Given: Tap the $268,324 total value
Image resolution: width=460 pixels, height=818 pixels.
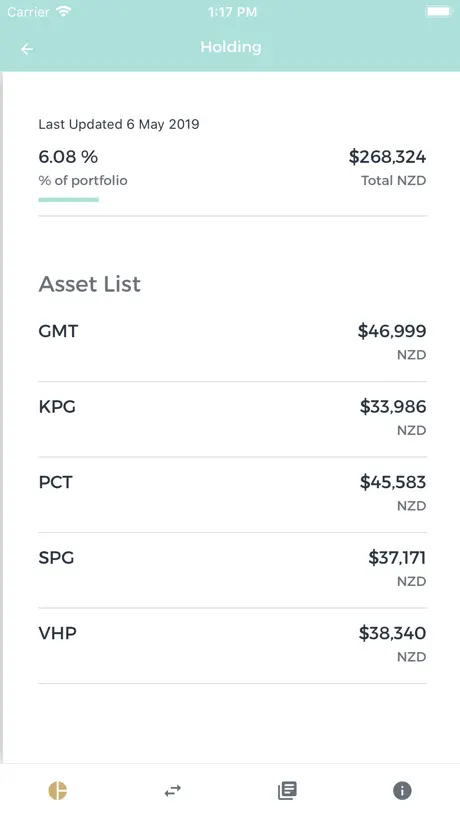Looking at the screenshot, I should coord(388,157).
